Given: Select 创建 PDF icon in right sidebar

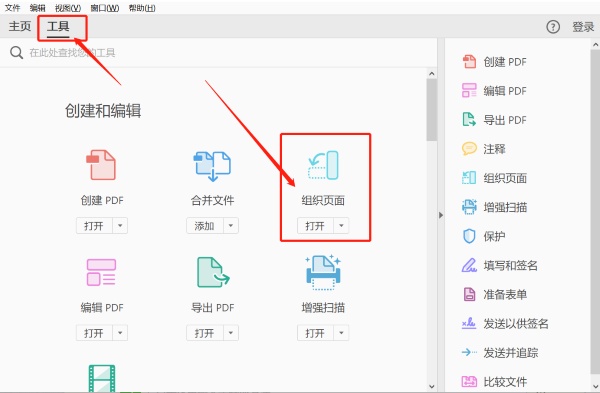Looking at the screenshot, I should pos(469,62).
